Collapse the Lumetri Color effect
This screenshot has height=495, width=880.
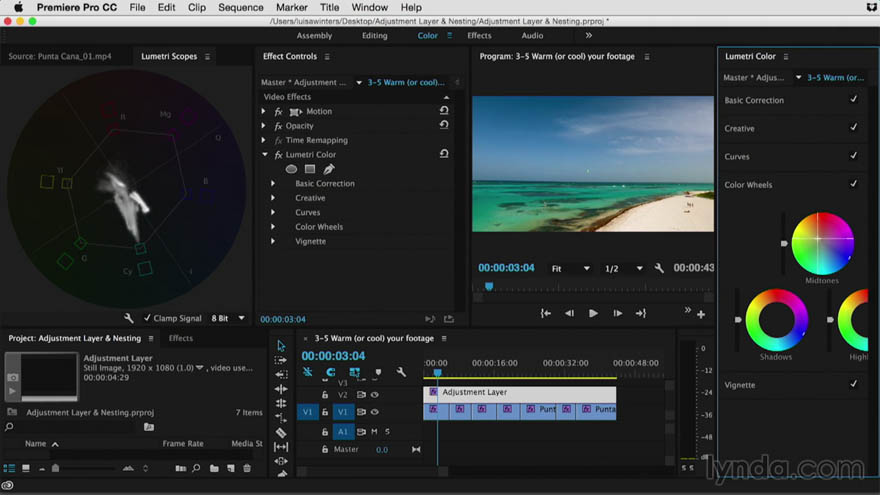(x=264, y=154)
